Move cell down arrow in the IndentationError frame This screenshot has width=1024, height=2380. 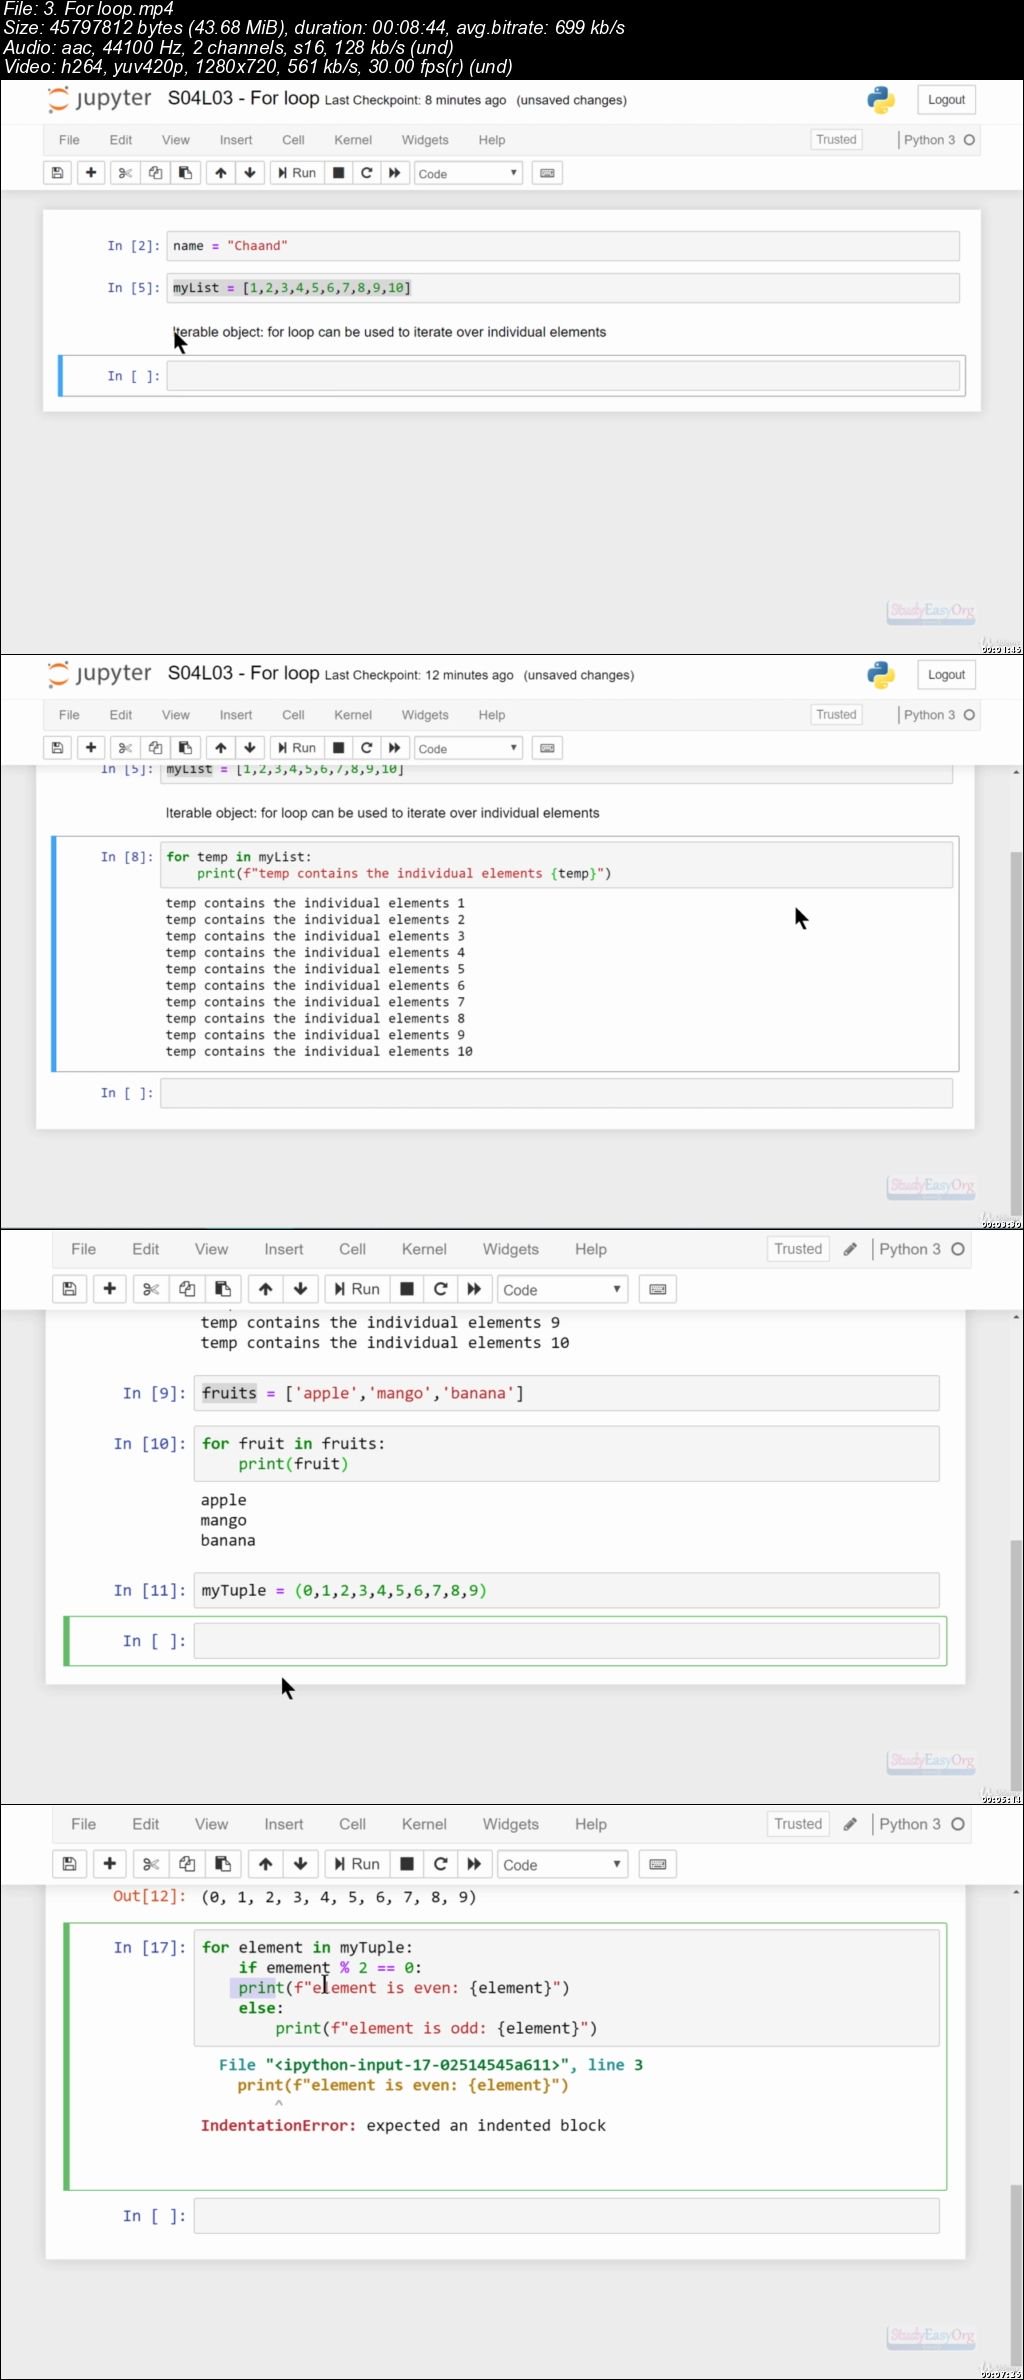click(301, 1864)
